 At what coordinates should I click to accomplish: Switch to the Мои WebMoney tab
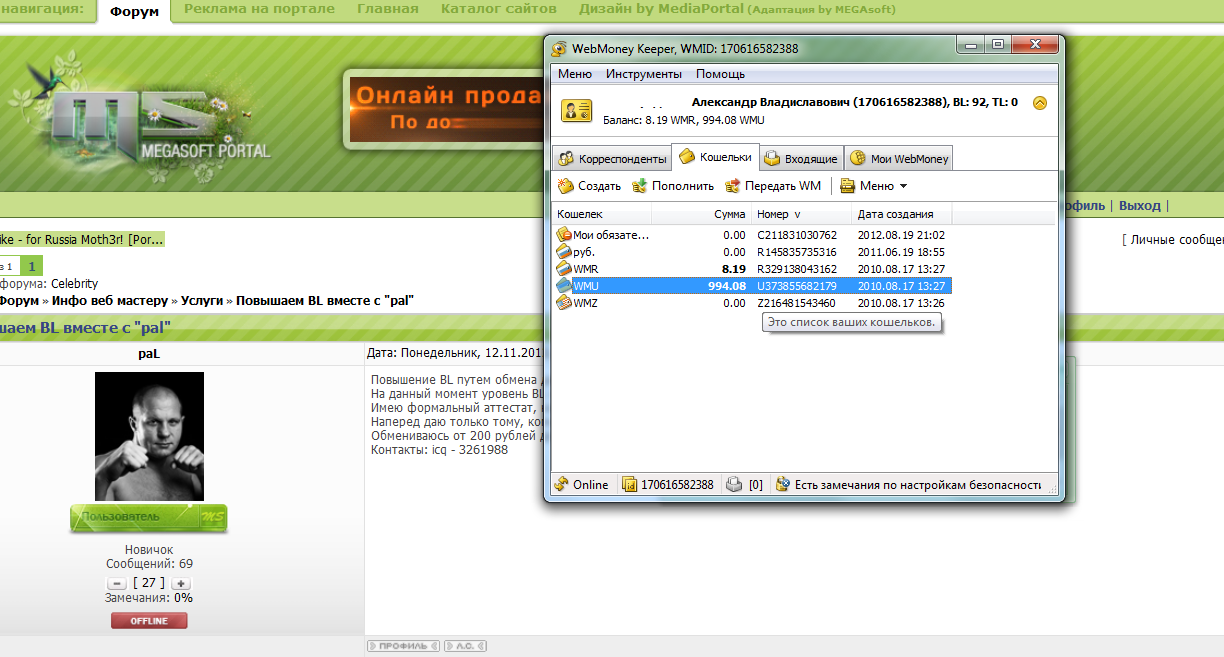(x=899, y=159)
